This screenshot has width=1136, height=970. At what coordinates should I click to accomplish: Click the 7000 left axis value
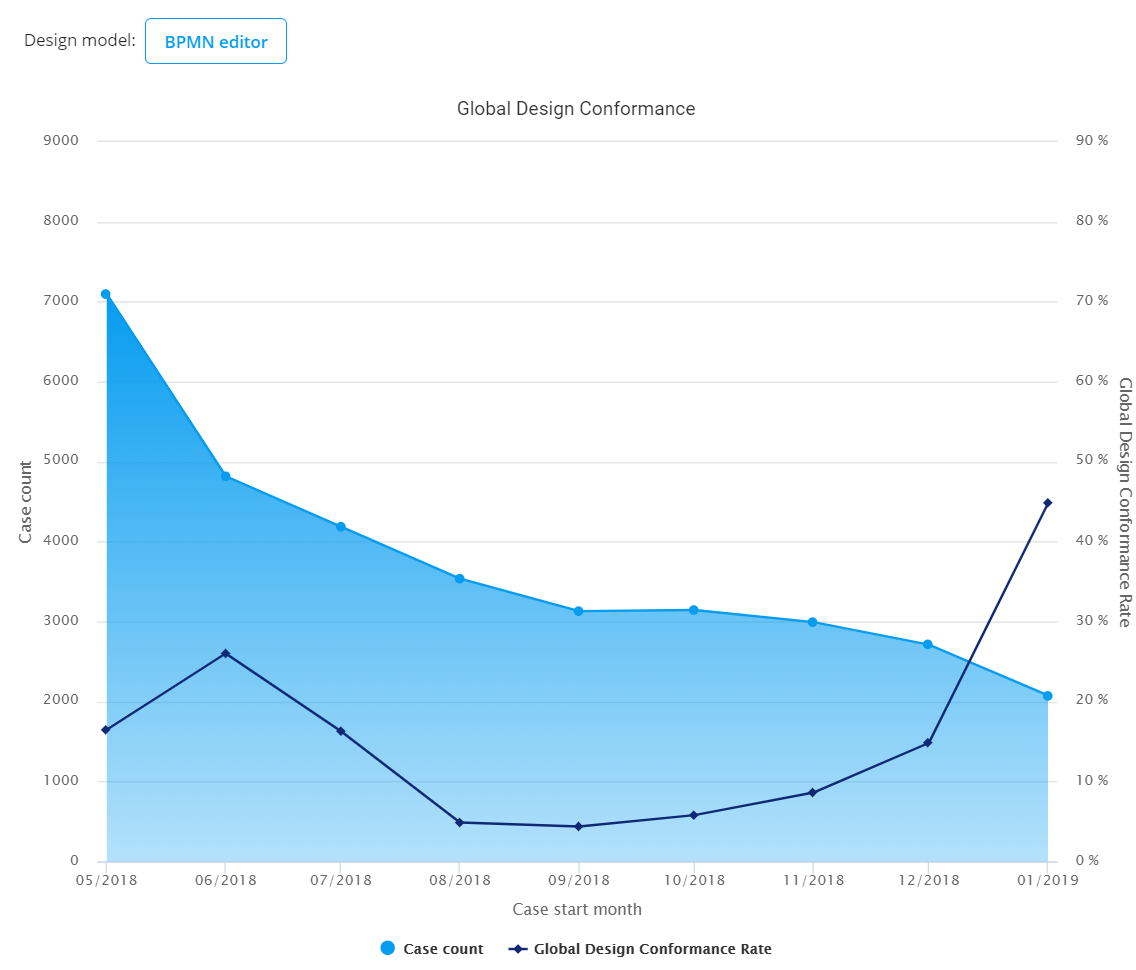(x=61, y=301)
